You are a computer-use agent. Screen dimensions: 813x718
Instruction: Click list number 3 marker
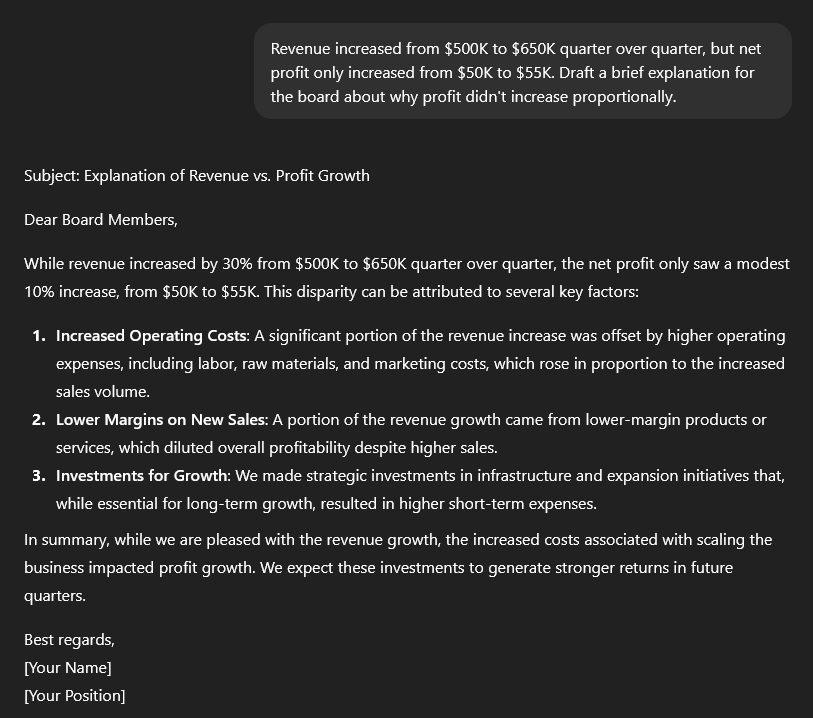[39, 476]
